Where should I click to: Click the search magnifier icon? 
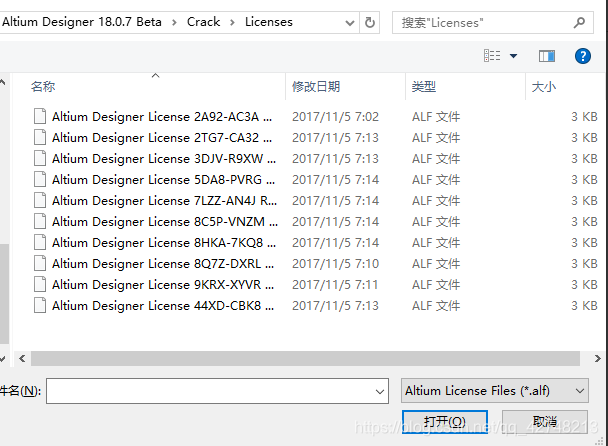click(x=579, y=22)
